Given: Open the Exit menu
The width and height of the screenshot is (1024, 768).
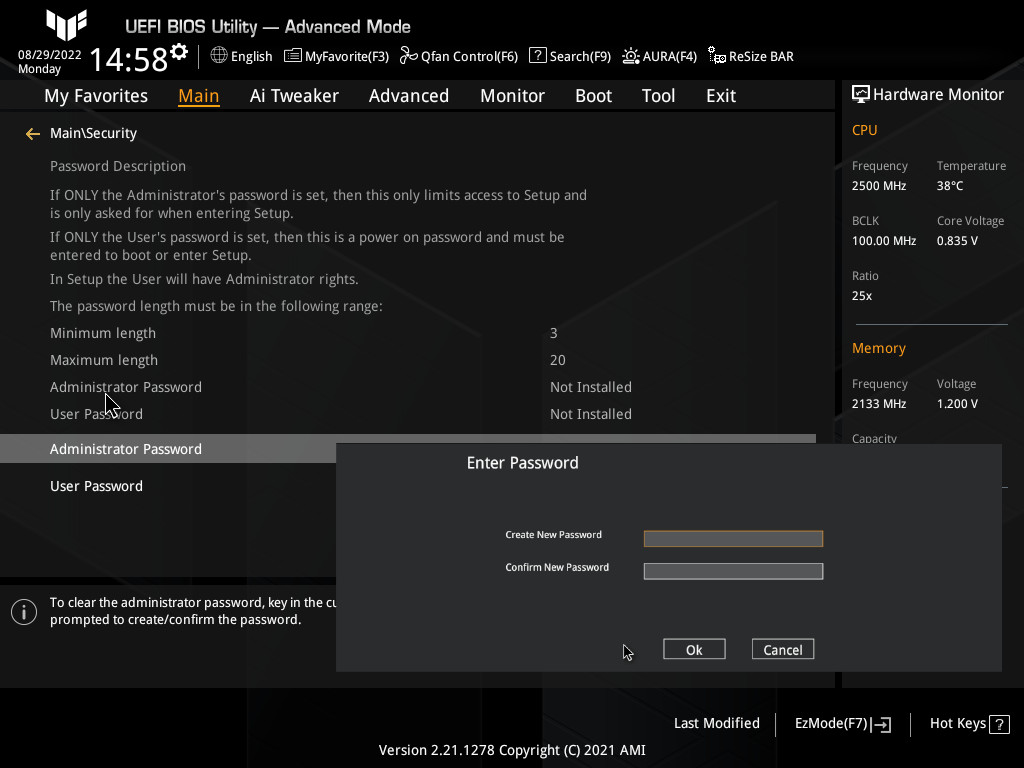Looking at the screenshot, I should pos(720,95).
